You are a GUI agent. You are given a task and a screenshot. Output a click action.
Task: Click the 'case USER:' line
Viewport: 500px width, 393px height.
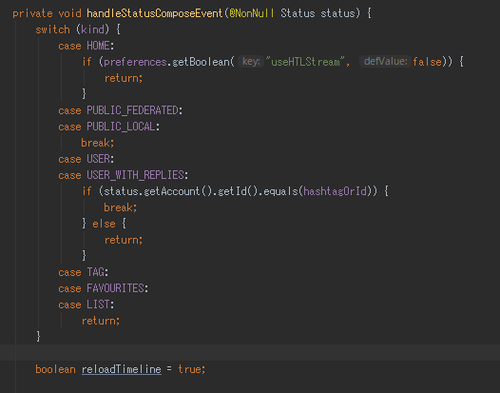(86, 159)
